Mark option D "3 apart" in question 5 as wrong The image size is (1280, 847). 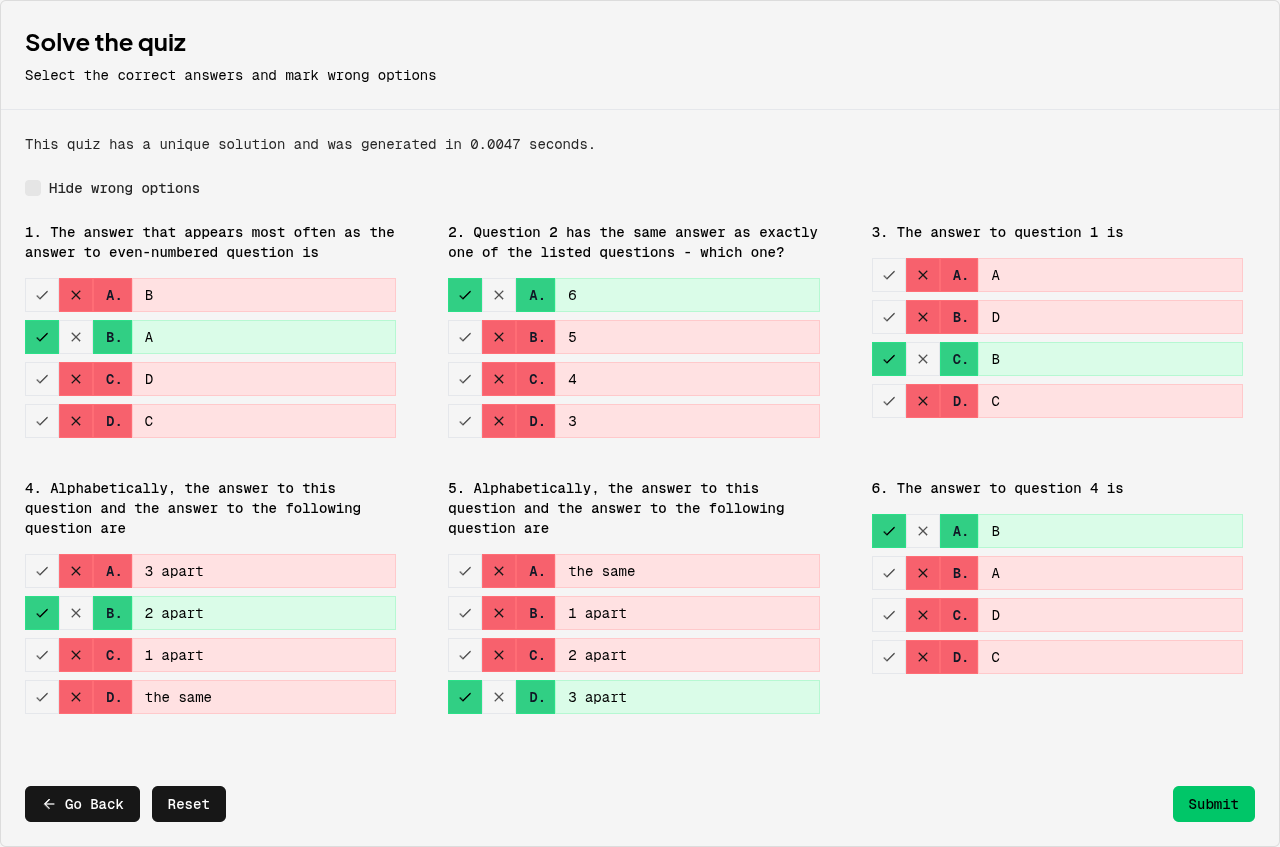click(499, 697)
